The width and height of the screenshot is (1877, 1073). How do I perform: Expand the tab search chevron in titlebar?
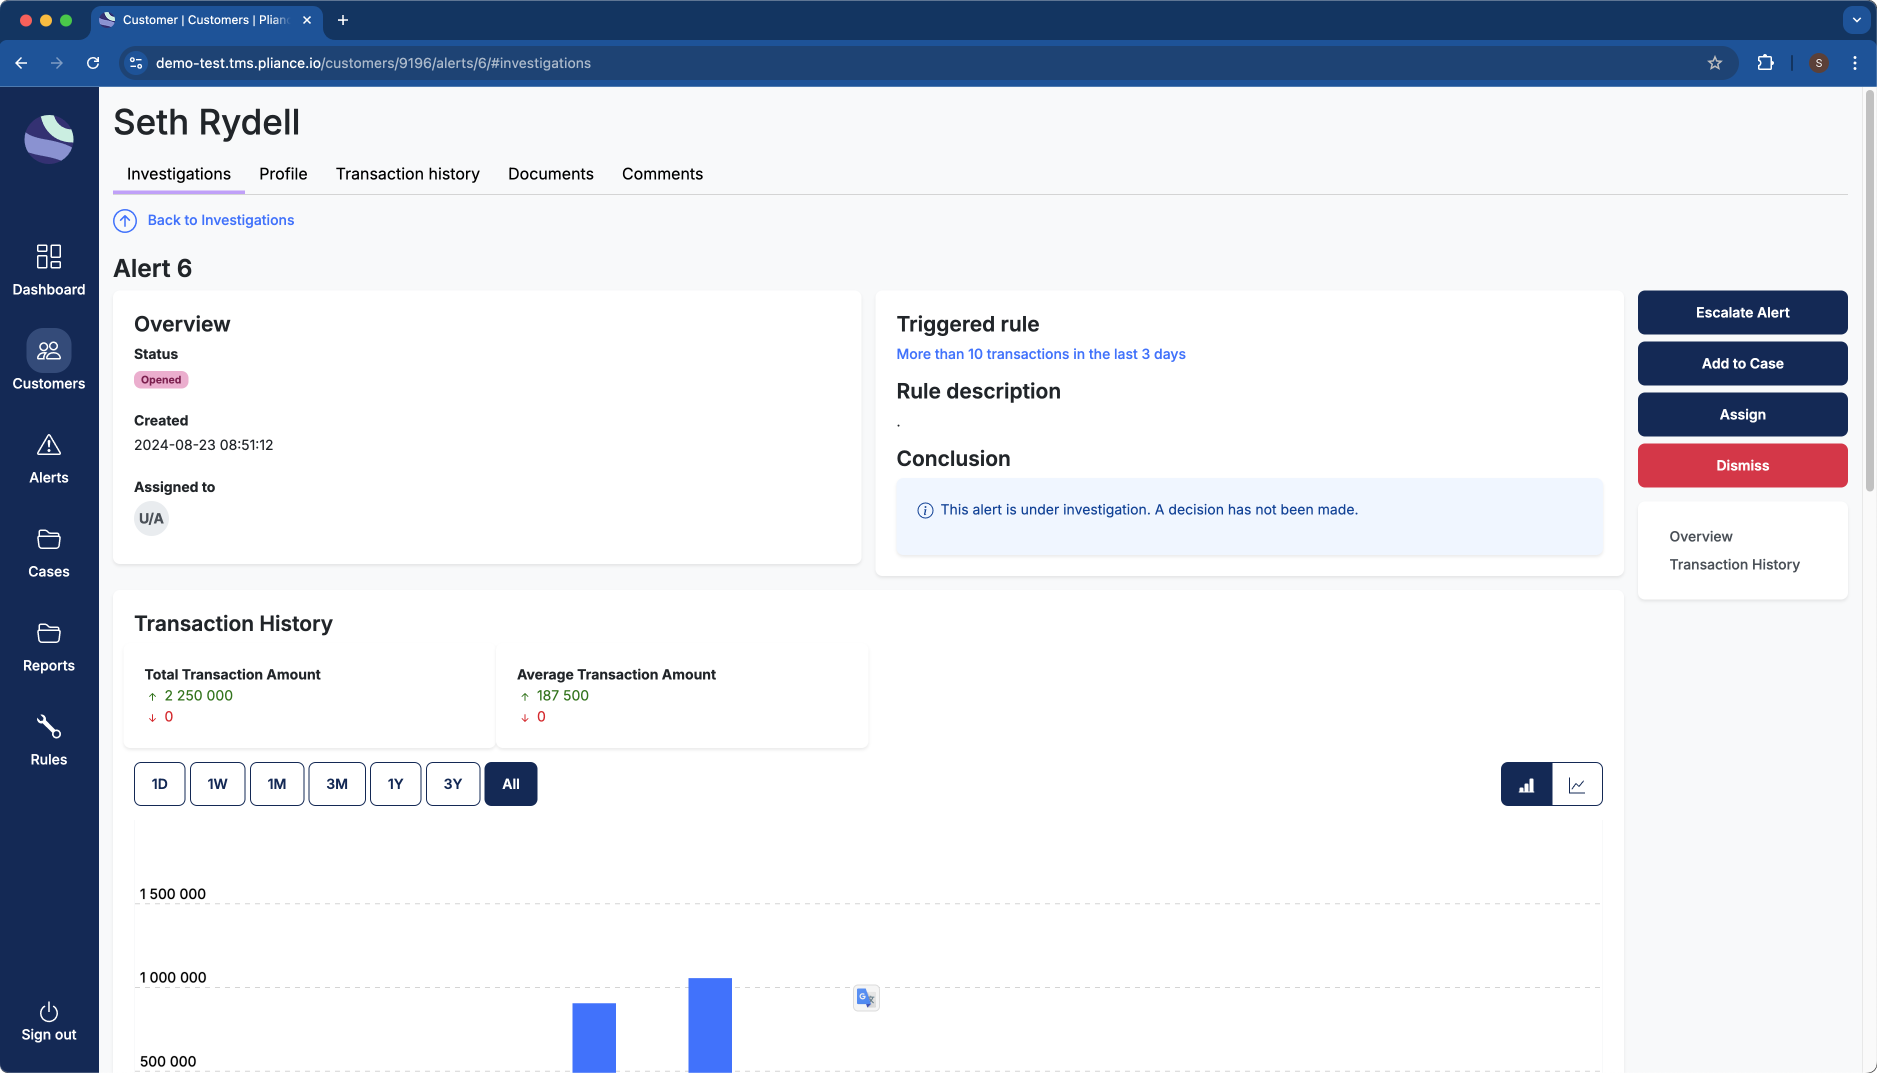(1855, 20)
